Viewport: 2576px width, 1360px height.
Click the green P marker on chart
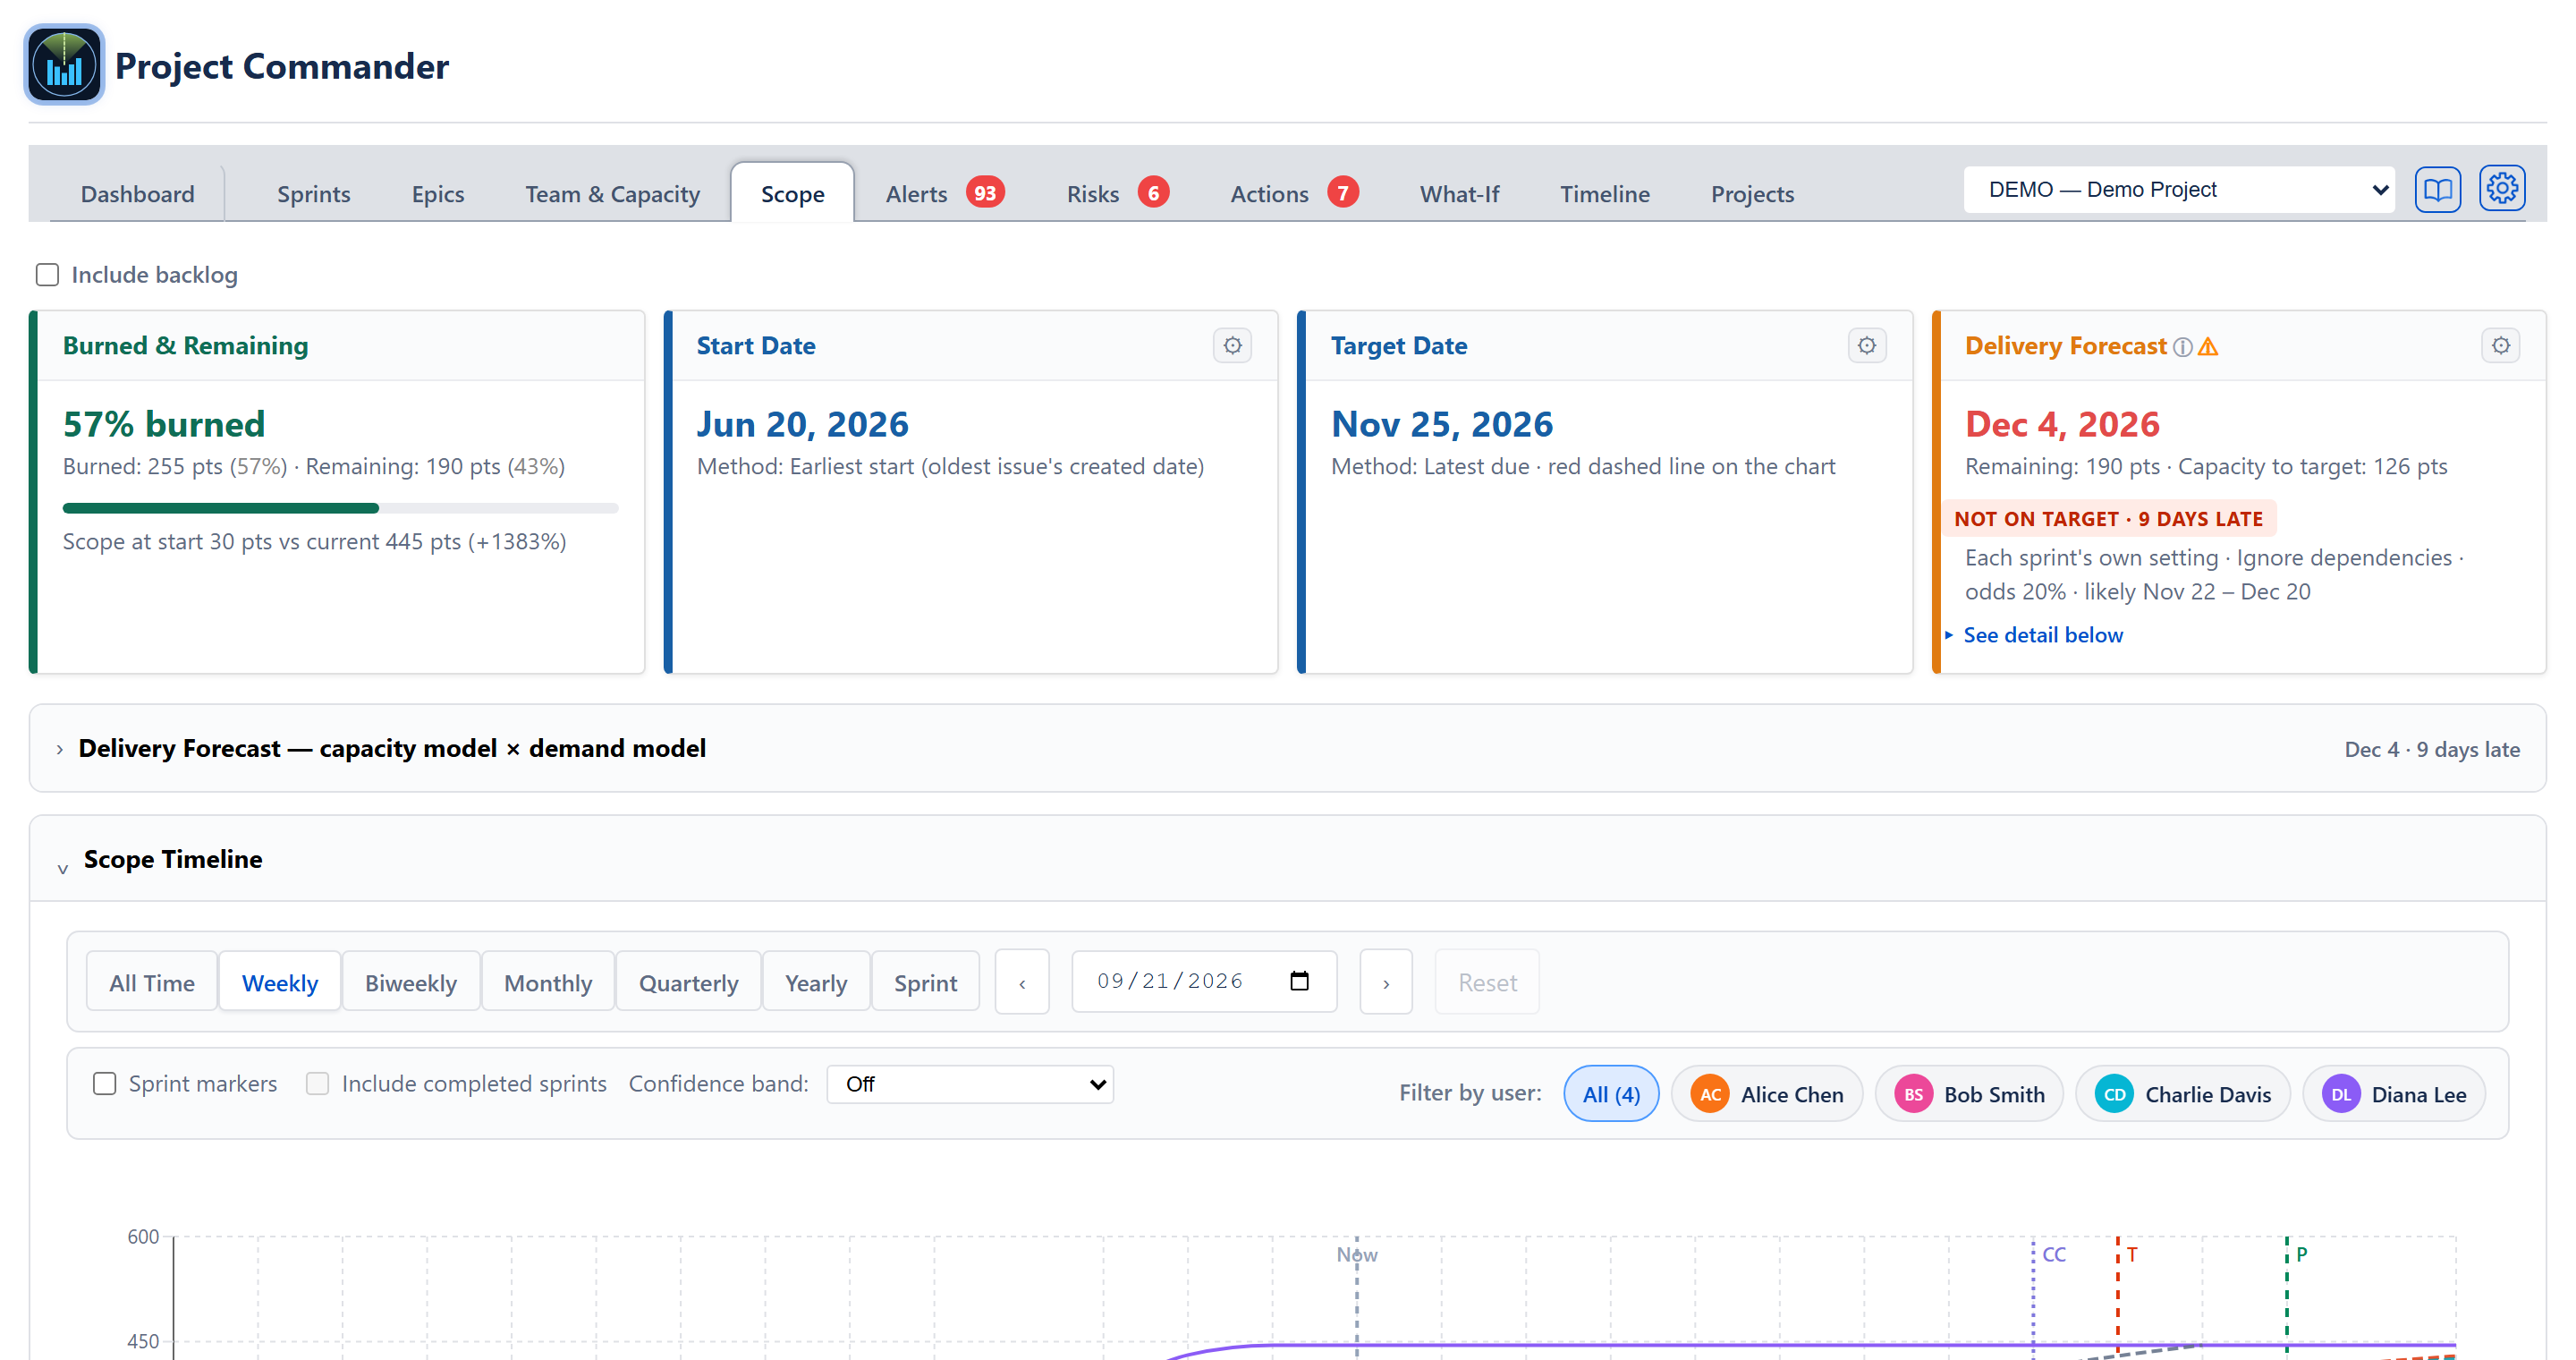tap(2301, 1254)
